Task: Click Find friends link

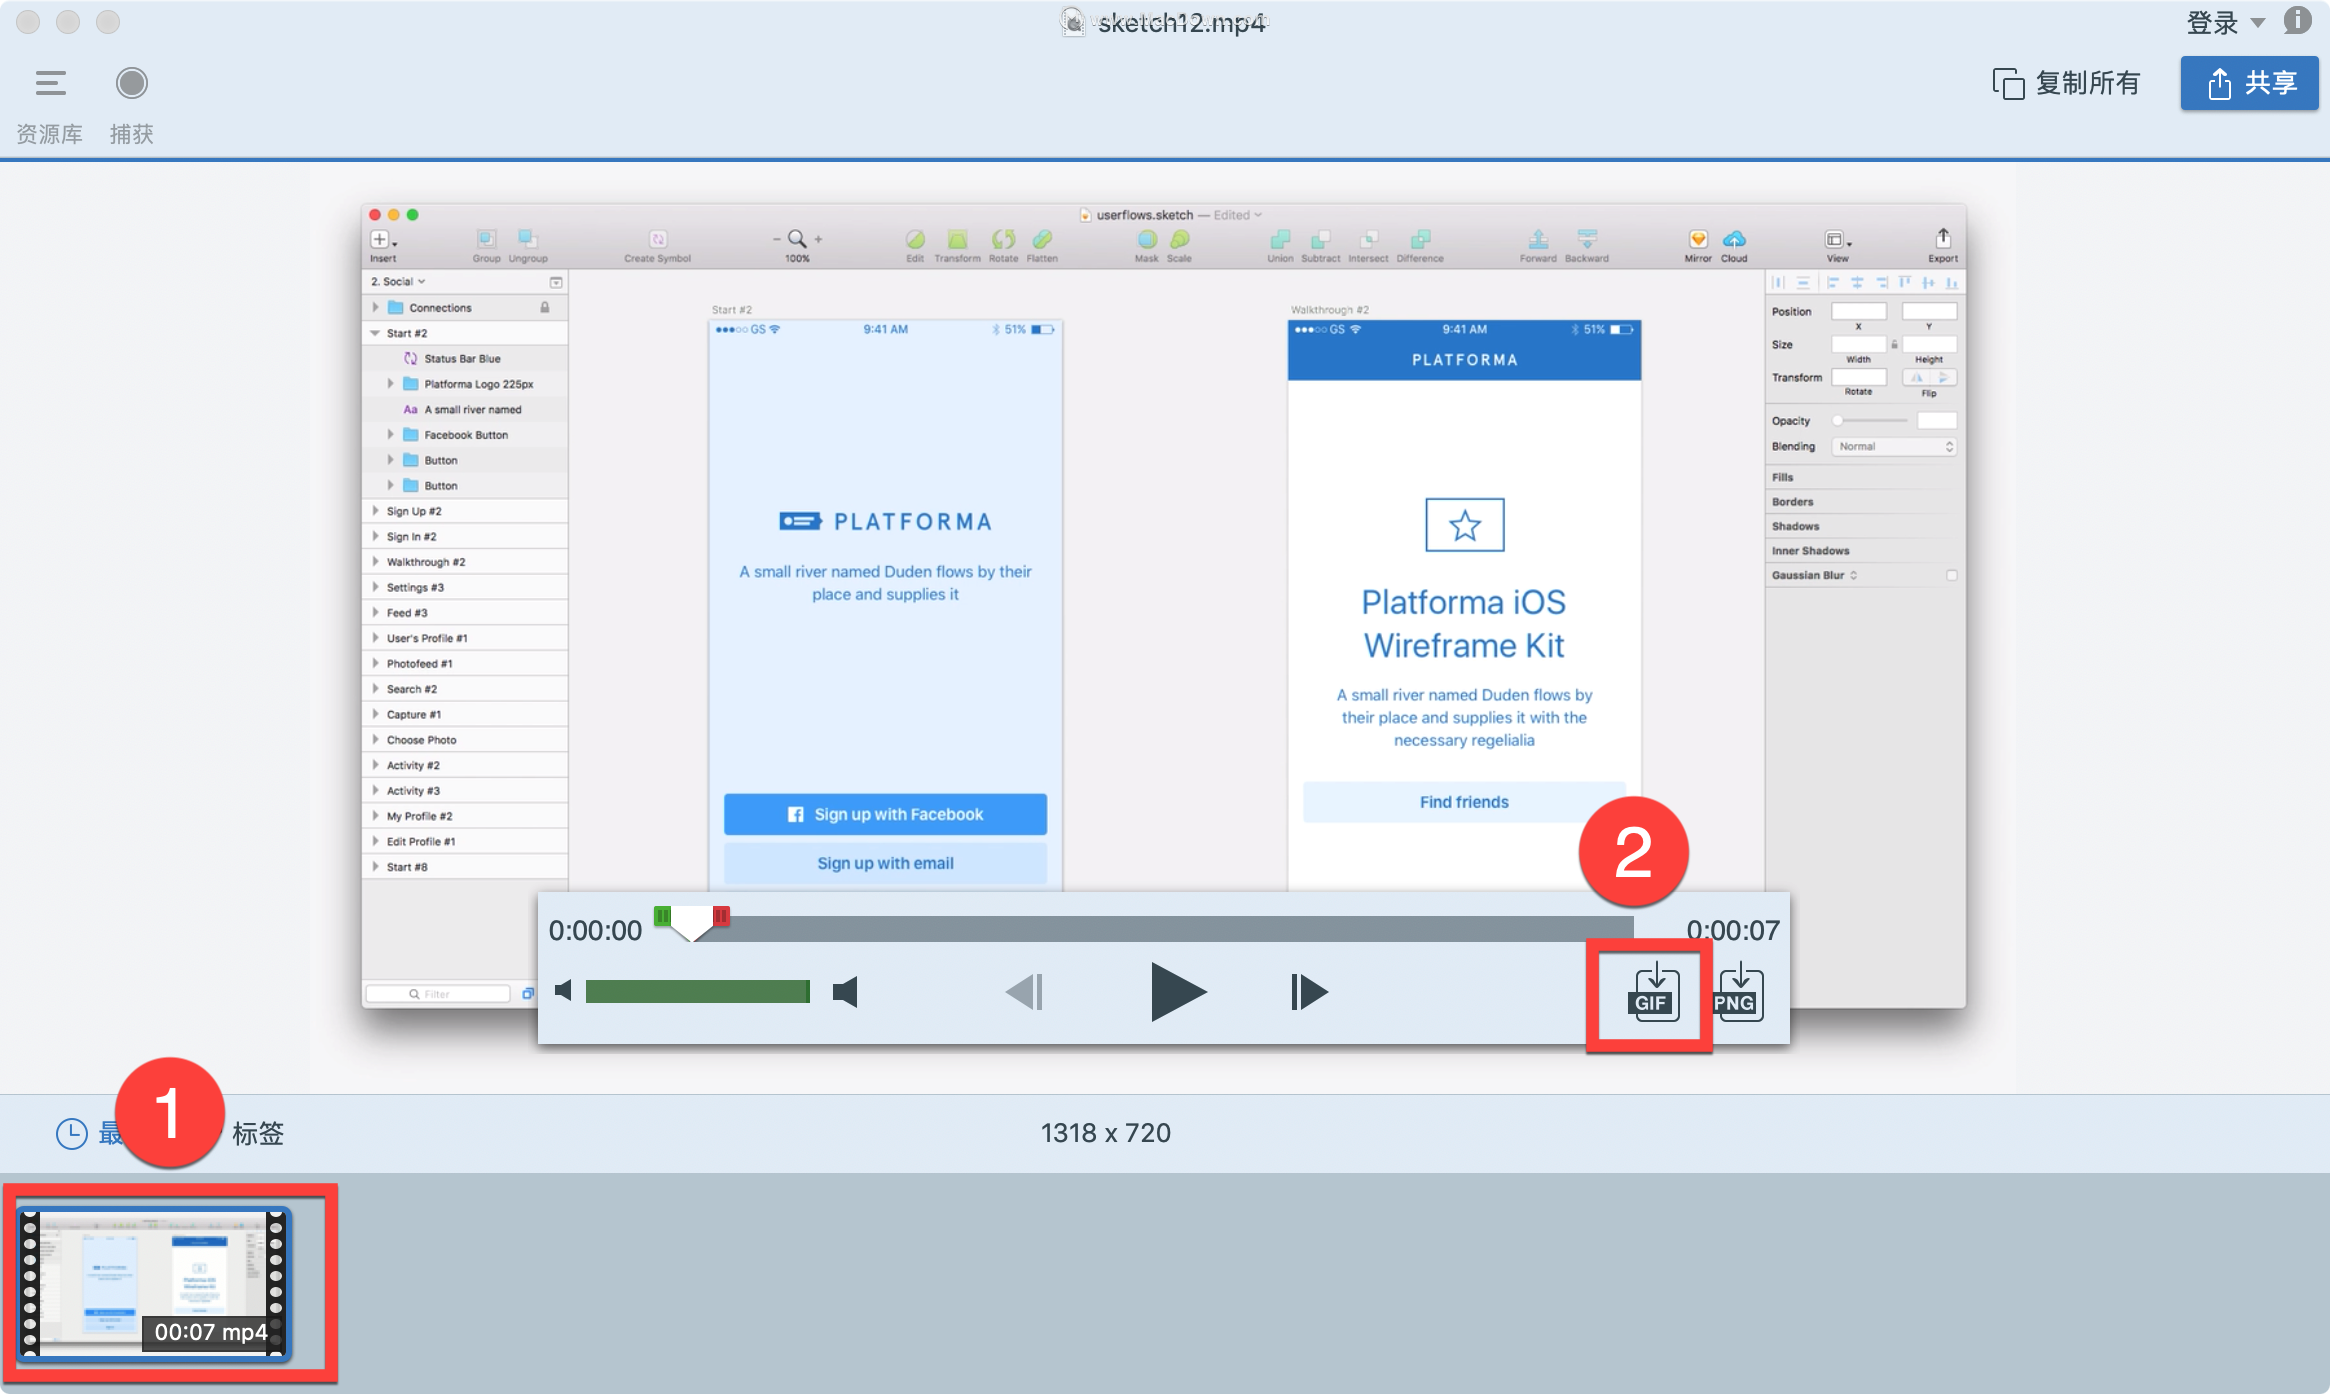Action: click(1462, 802)
